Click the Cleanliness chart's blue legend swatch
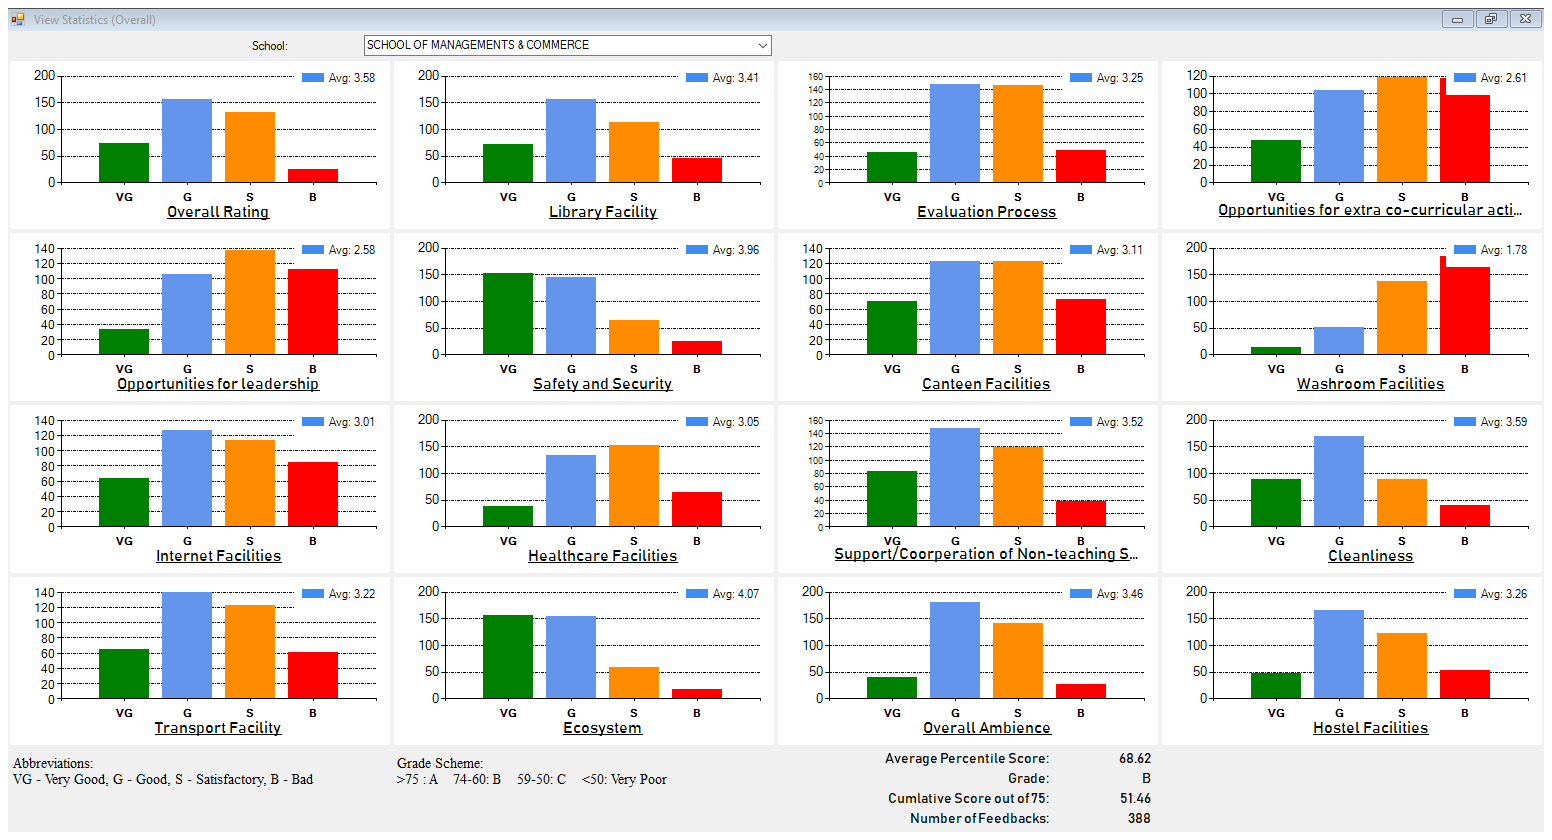The height and width of the screenshot is (840, 1552). tap(1465, 422)
